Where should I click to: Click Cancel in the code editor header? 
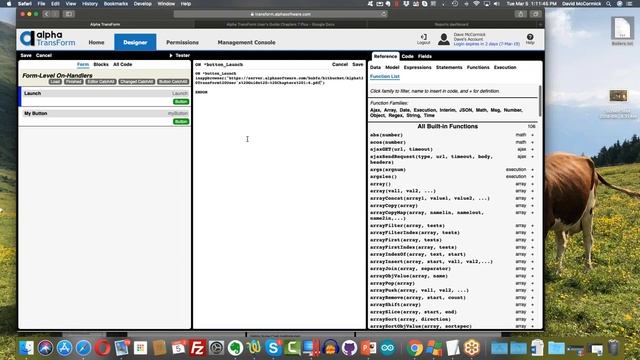click(340, 64)
